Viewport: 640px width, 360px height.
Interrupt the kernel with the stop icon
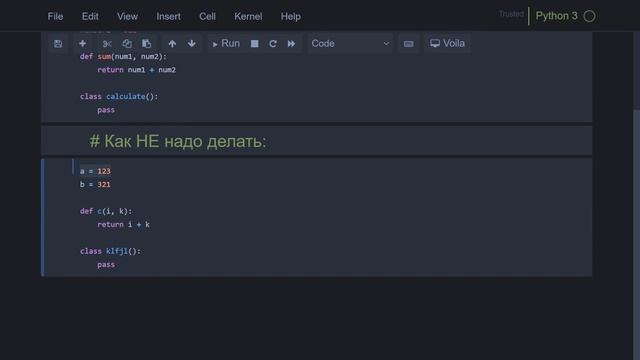click(255, 44)
